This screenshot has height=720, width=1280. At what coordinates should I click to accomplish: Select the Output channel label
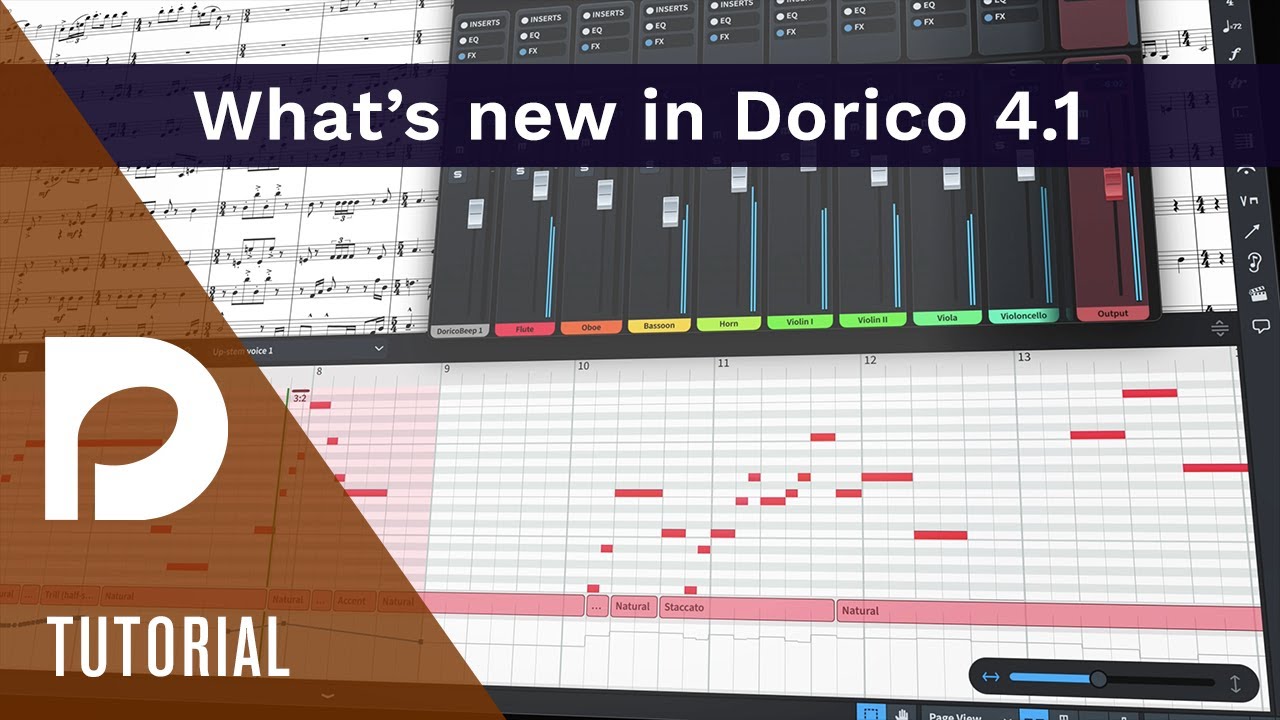1112,313
